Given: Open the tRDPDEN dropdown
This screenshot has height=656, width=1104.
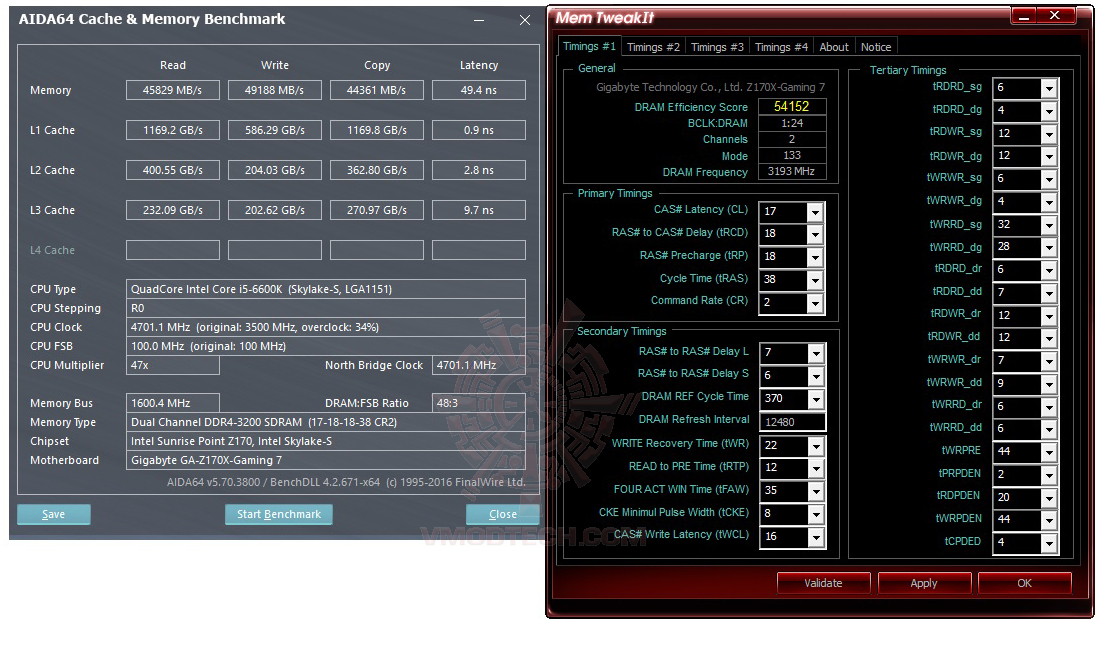Looking at the screenshot, I should tap(1049, 498).
